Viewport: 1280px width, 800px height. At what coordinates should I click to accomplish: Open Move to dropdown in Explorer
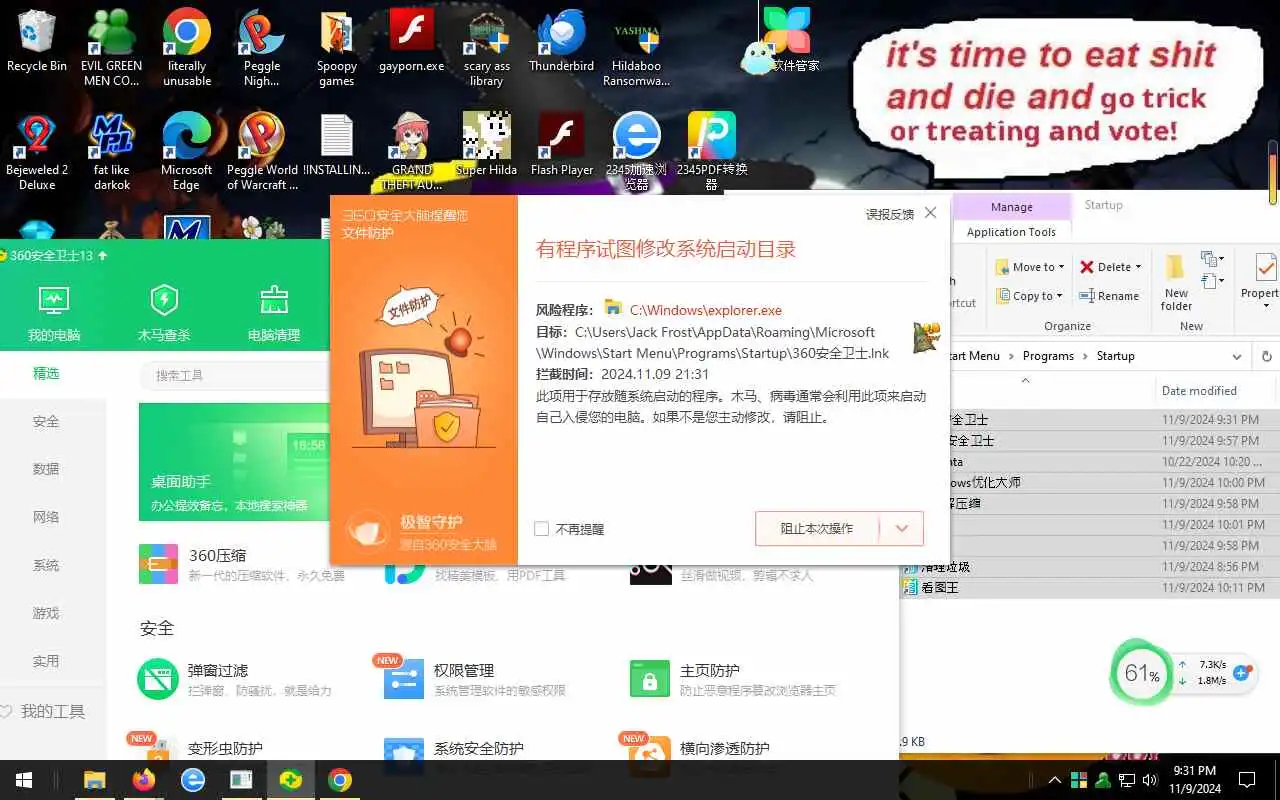click(1030, 267)
